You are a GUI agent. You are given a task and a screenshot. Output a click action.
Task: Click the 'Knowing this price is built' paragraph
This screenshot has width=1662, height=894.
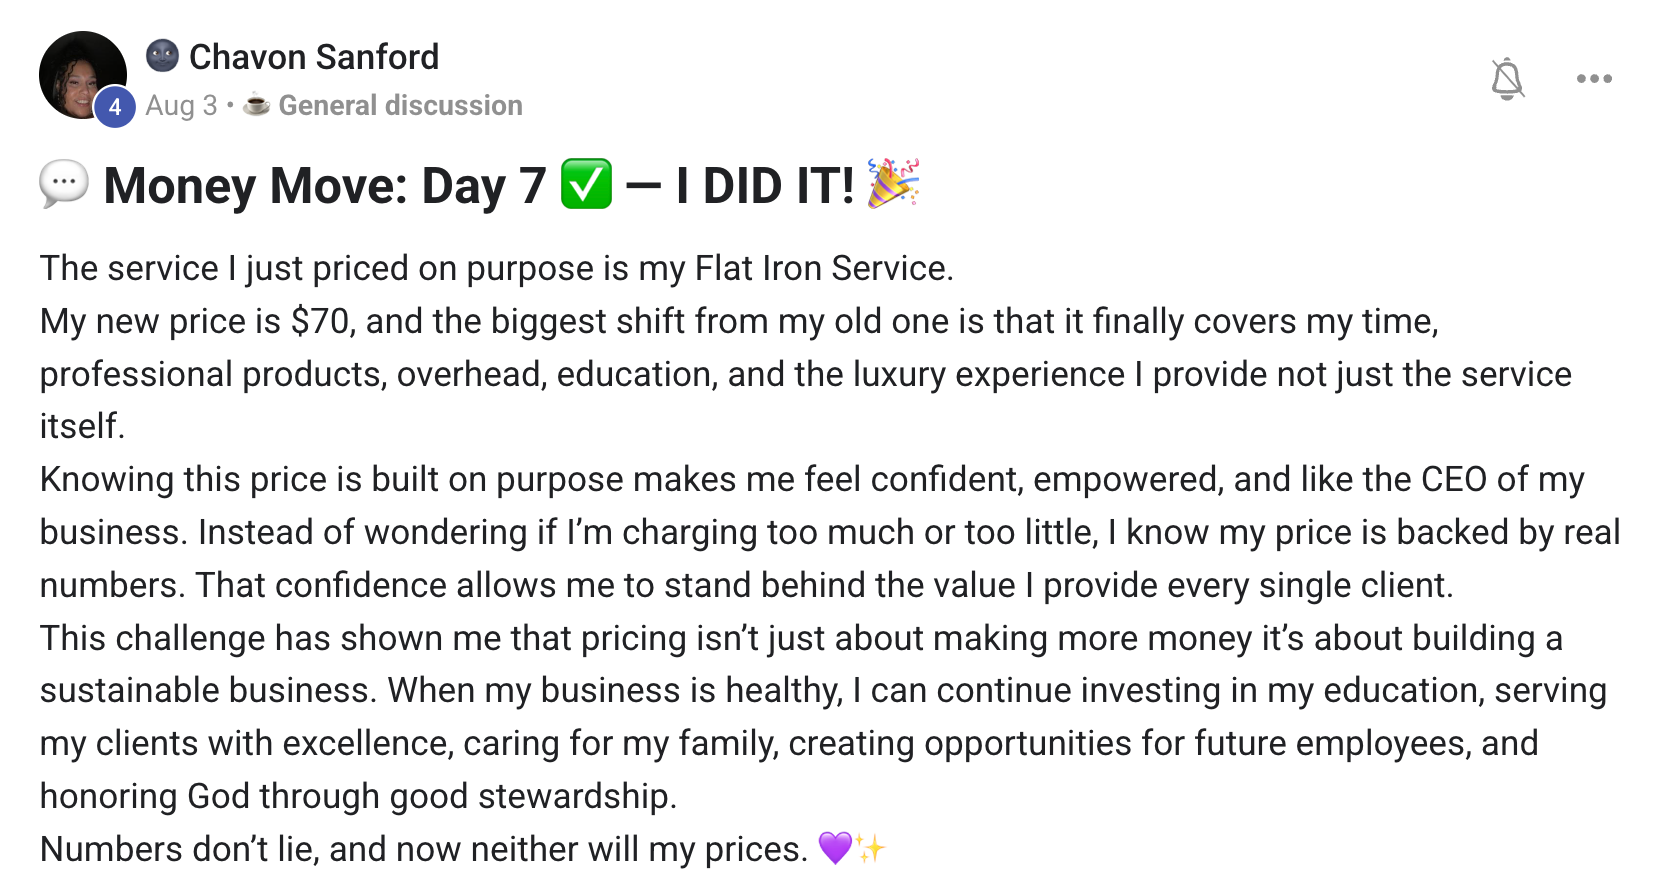830,532
